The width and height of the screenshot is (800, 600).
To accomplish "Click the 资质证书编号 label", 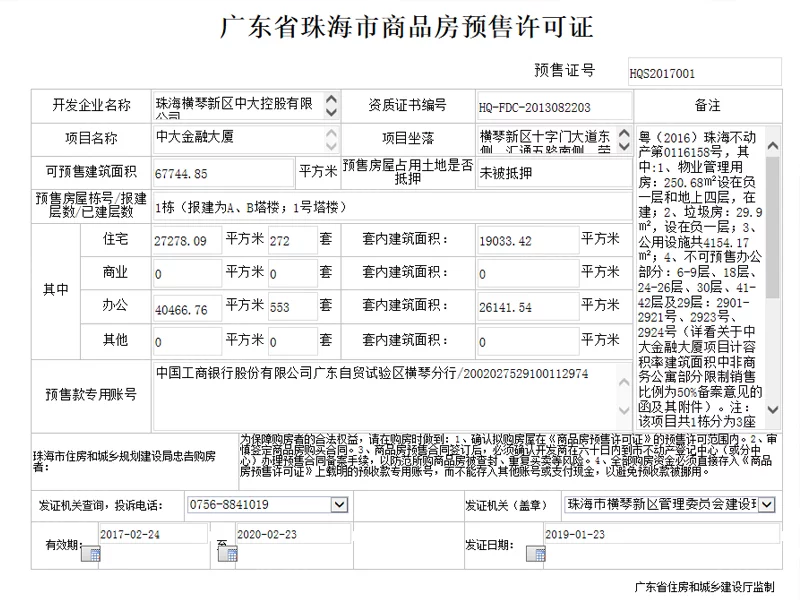I will pyautogui.click(x=407, y=106).
